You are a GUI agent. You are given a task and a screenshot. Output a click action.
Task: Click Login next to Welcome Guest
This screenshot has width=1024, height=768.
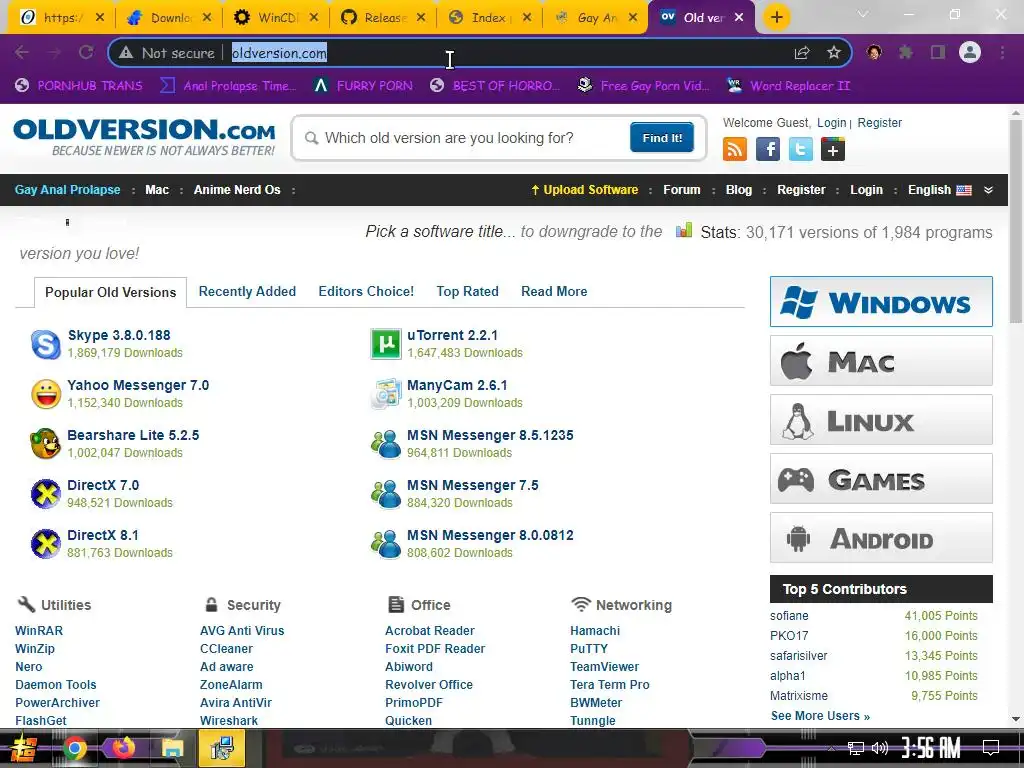tap(831, 123)
